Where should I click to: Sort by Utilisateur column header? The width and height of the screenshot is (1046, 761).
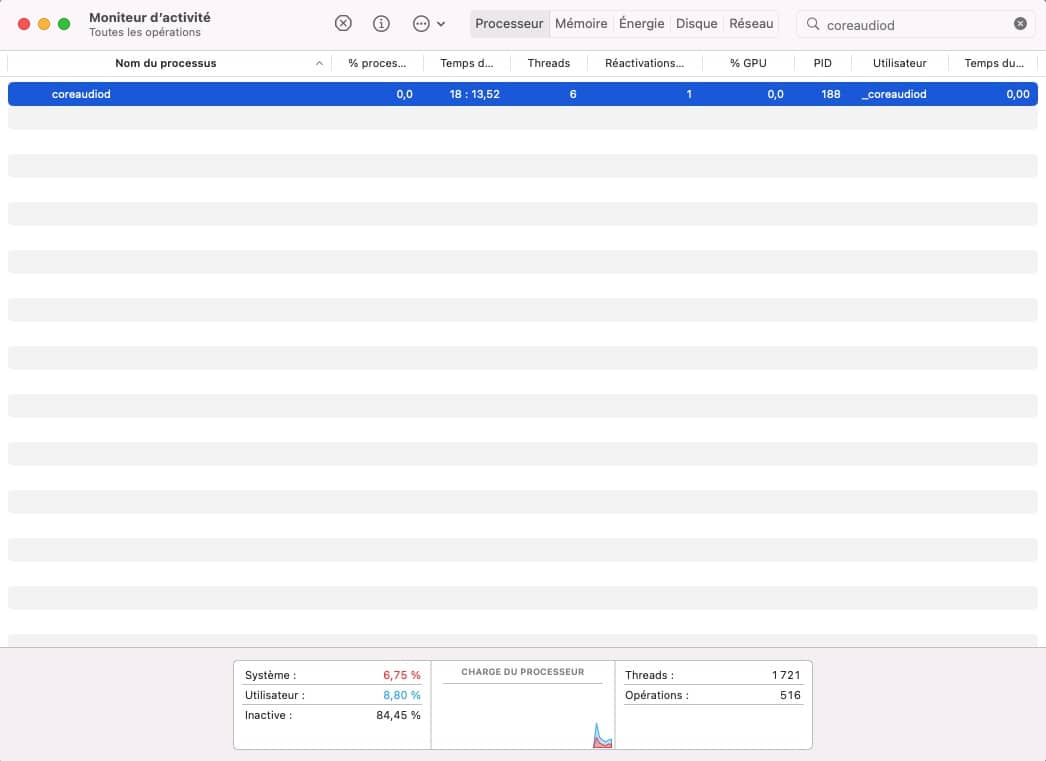click(x=899, y=63)
